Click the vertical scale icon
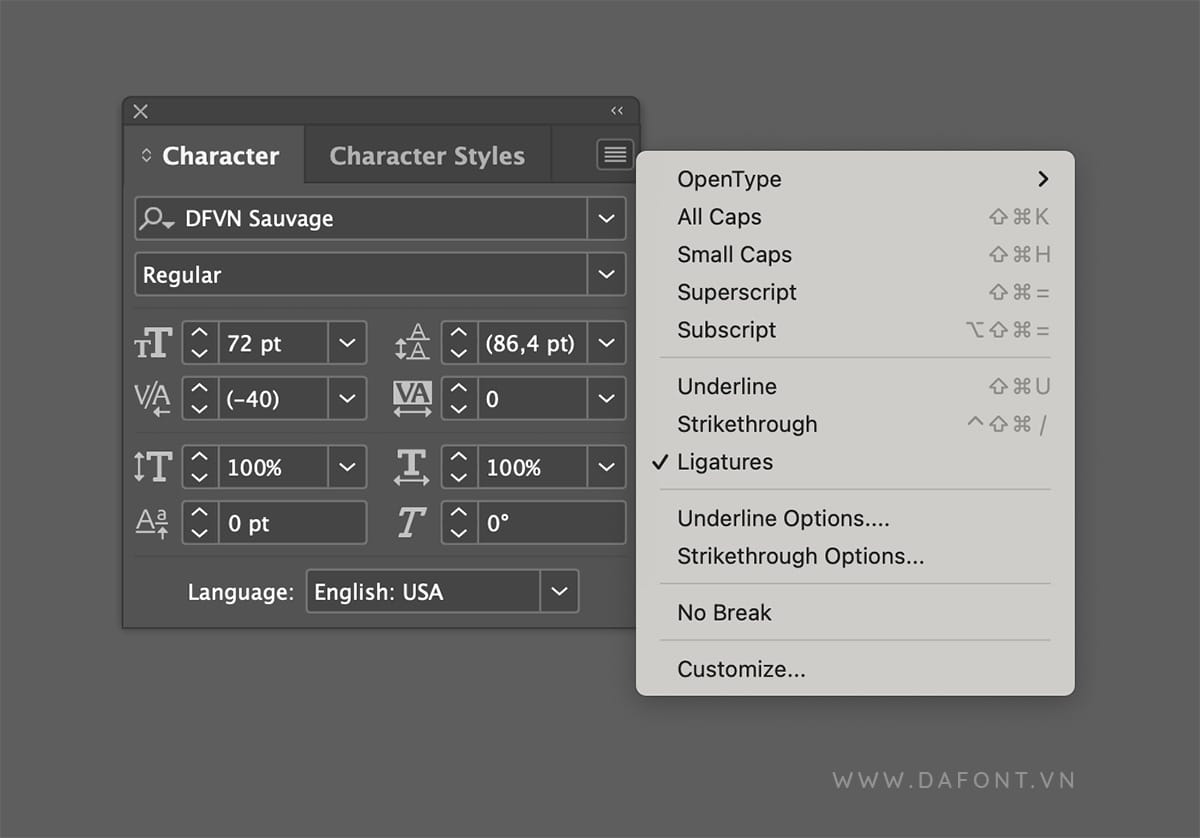 152,466
